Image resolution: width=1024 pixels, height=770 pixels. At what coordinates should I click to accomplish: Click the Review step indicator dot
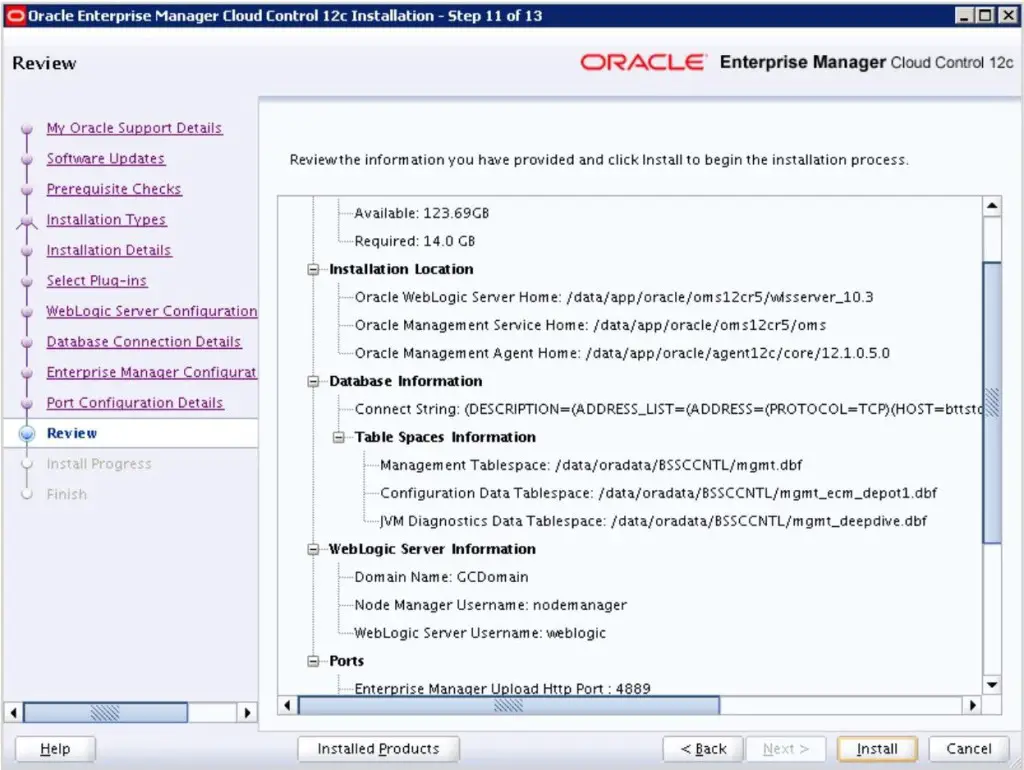(28, 433)
